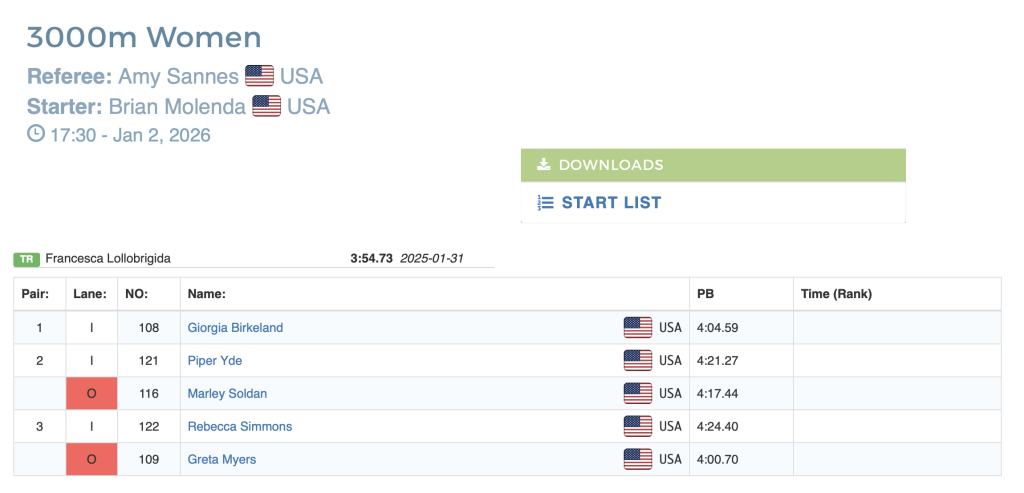The width and height of the screenshot is (1024, 493).
Task: Click Greta Myers' USA flag icon
Action: click(638, 459)
